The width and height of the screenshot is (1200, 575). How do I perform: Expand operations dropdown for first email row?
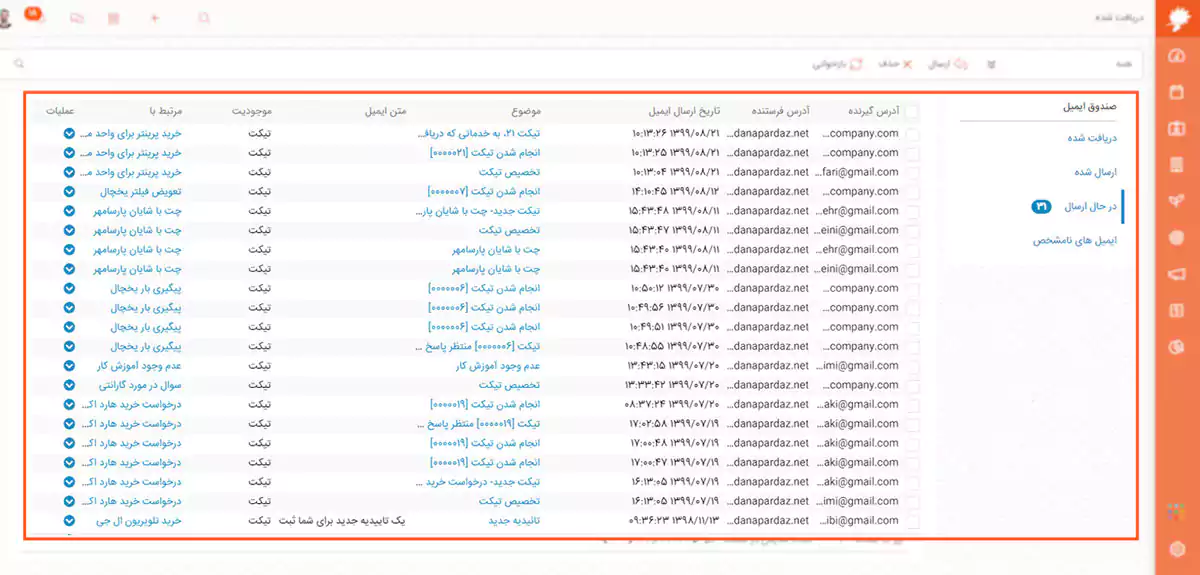[x=69, y=133]
